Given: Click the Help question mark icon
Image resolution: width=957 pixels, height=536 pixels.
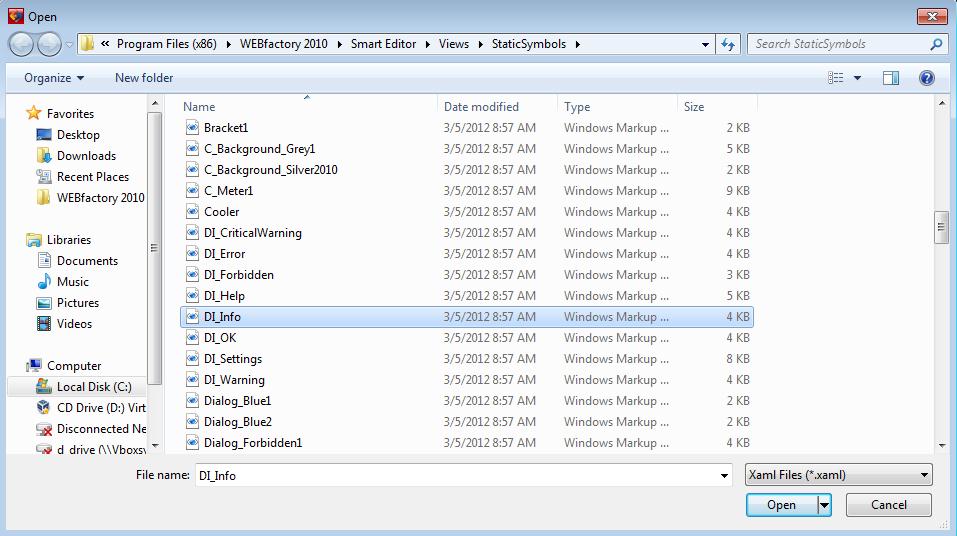Looking at the screenshot, I should pyautogui.click(x=926, y=78).
